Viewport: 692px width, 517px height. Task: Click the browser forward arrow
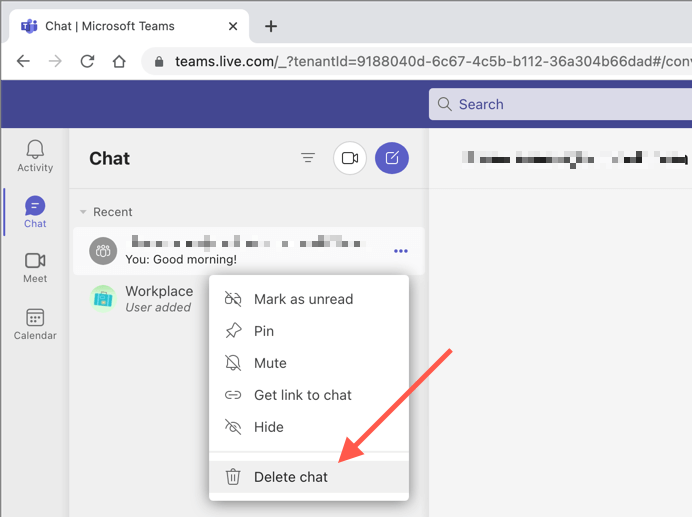(x=55, y=61)
